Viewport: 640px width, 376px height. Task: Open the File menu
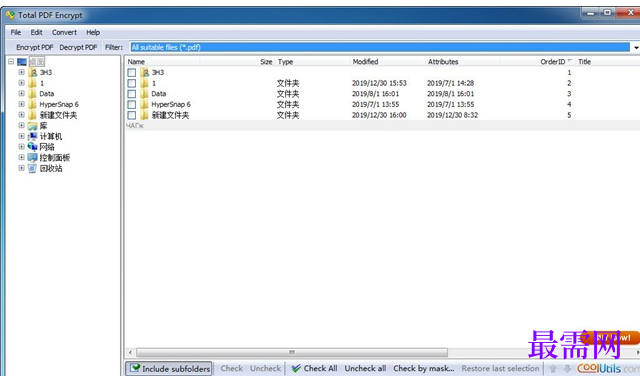click(16, 32)
